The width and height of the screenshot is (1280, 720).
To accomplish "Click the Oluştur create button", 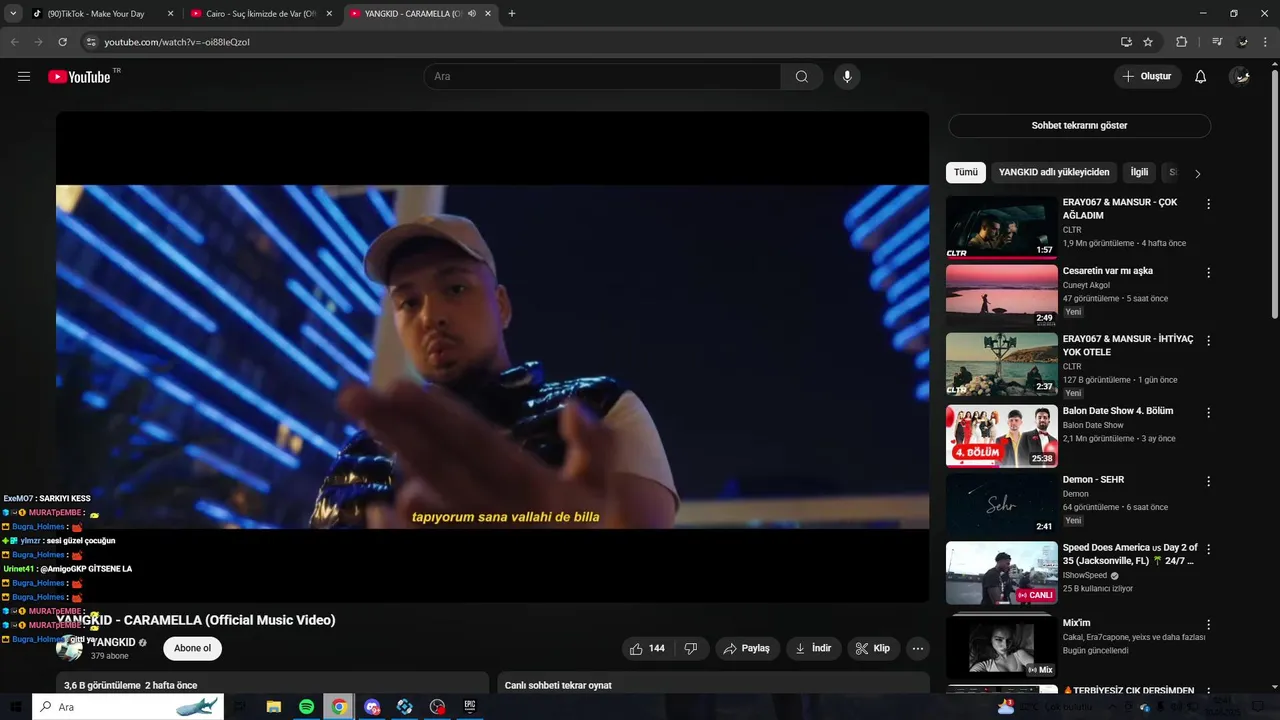I will coord(1148,77).
